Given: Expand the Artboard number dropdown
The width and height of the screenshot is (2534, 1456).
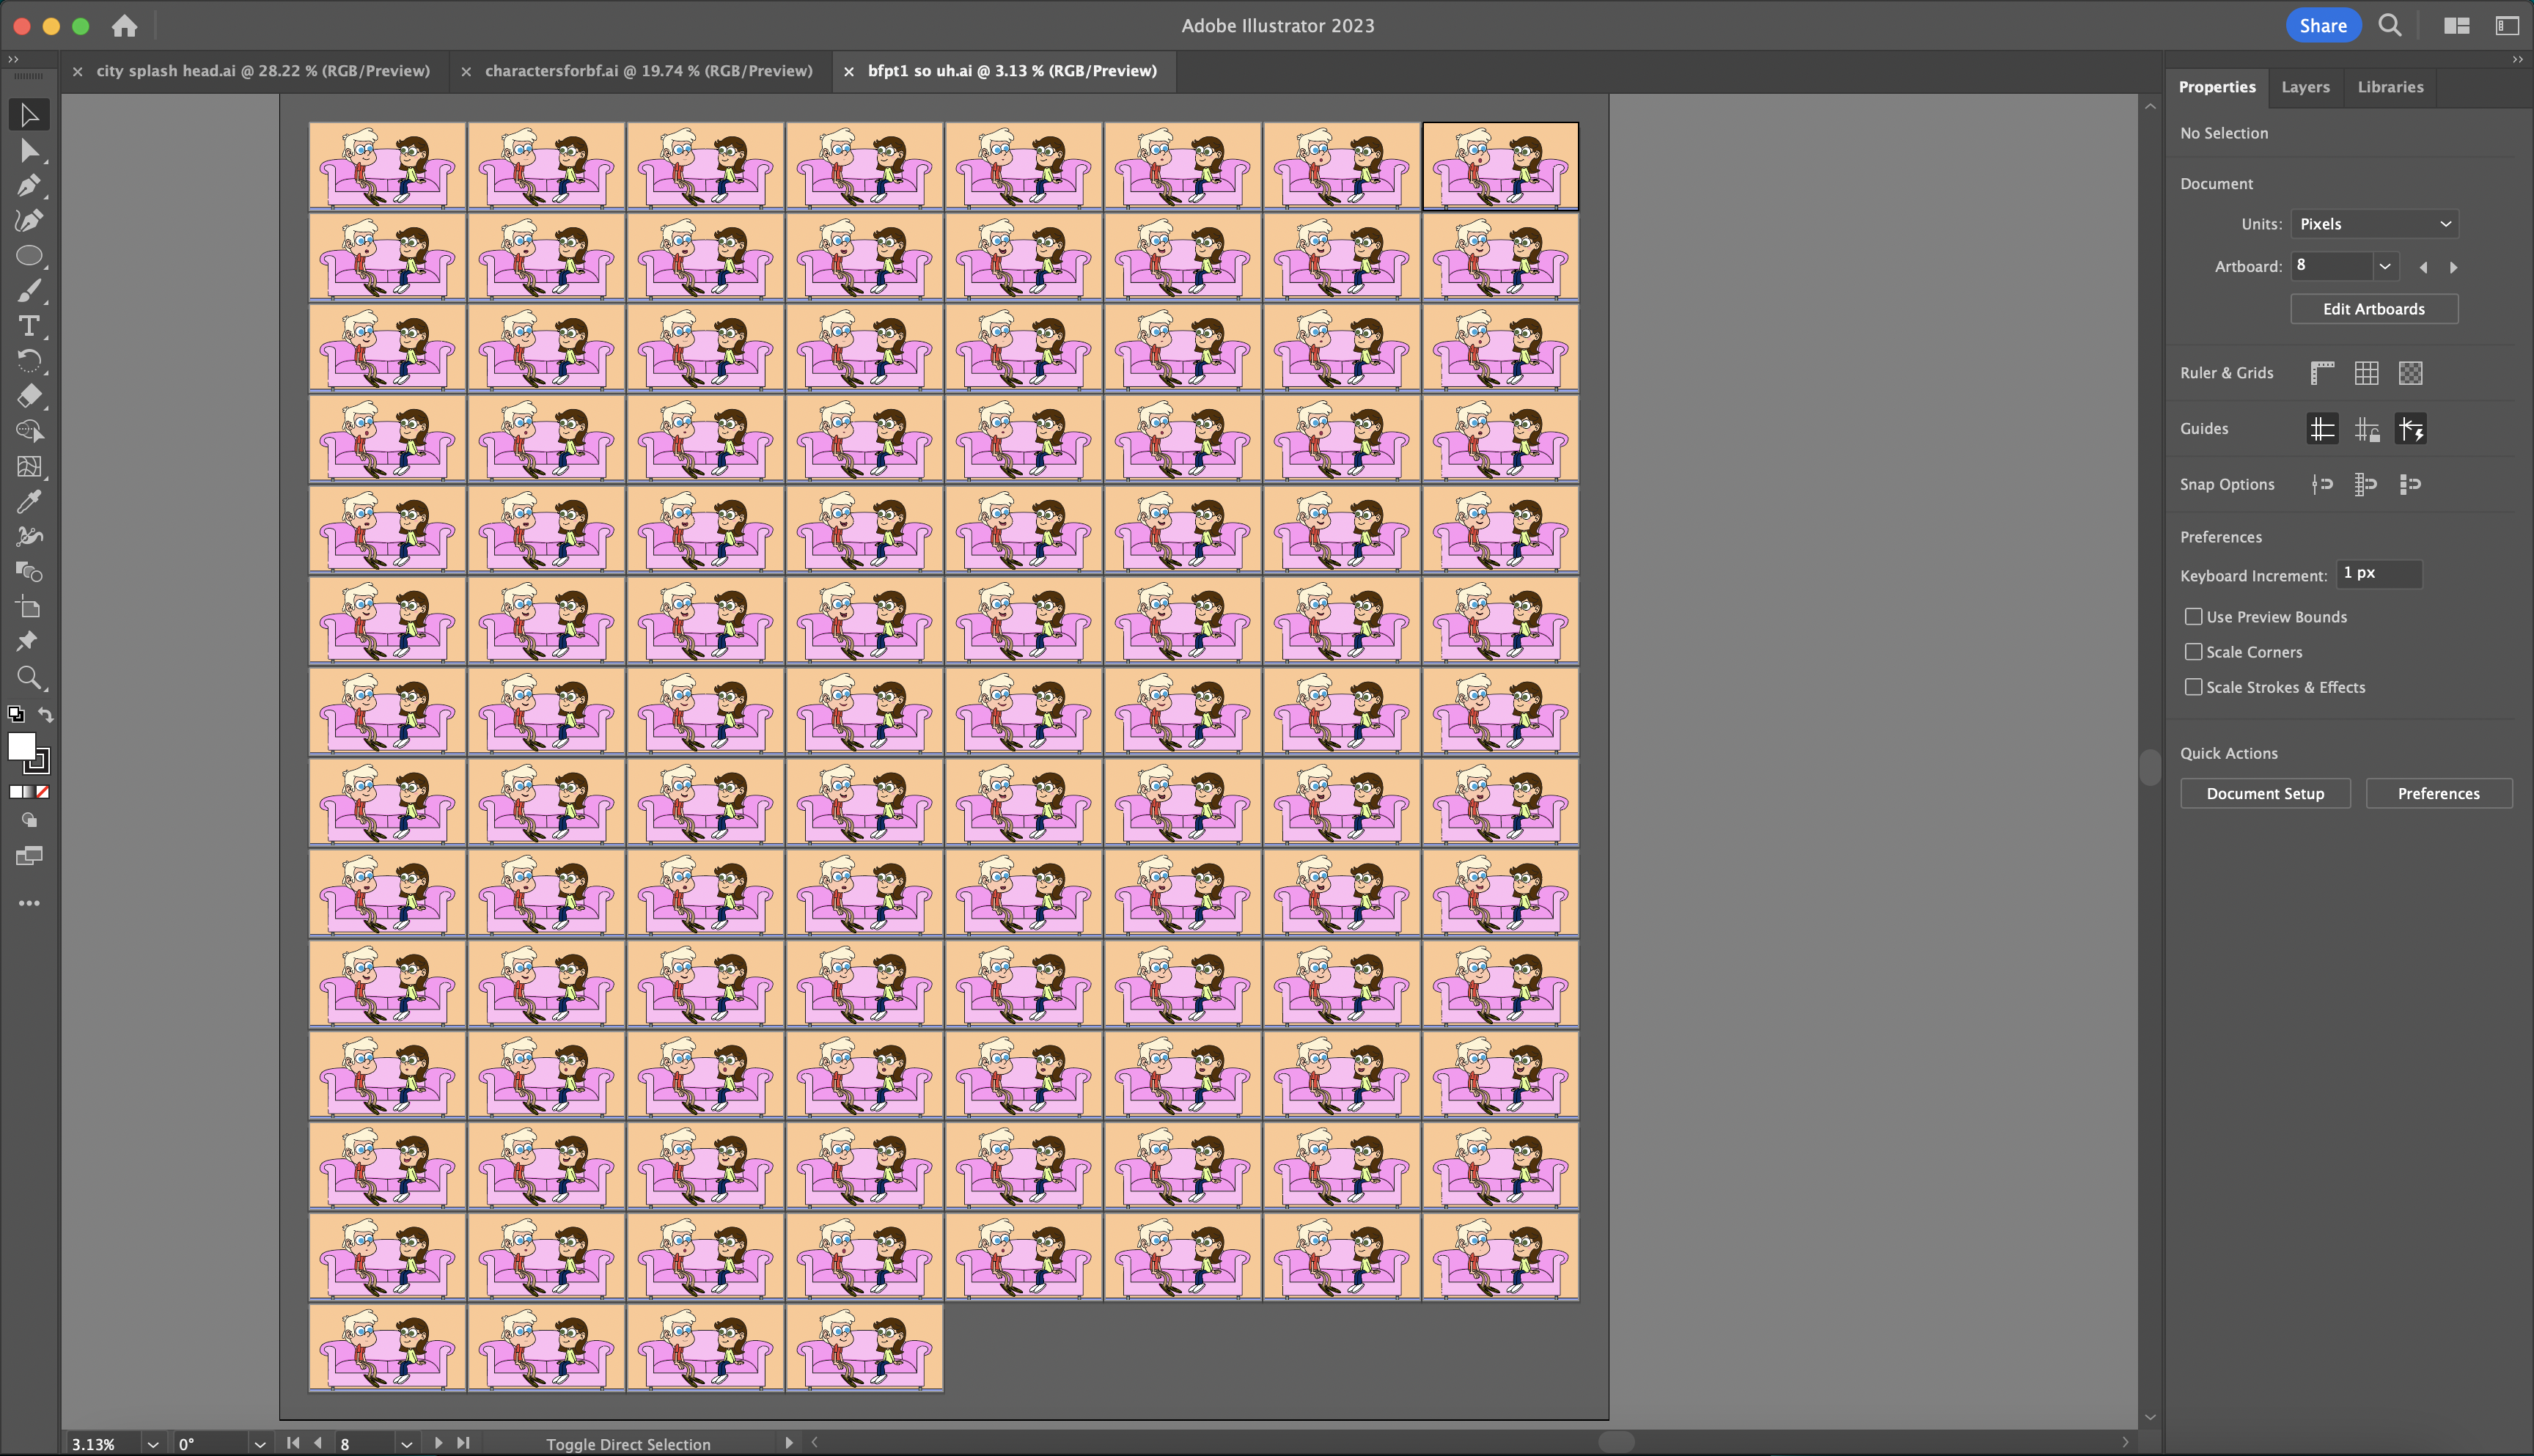Looking at the screenshot, I should pos(2384,266).
